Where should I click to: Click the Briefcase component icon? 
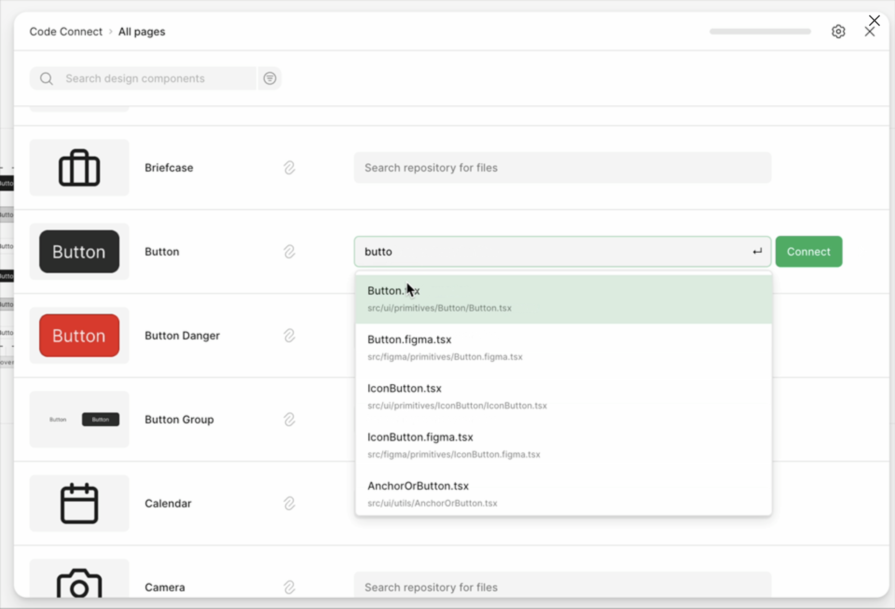79,167
